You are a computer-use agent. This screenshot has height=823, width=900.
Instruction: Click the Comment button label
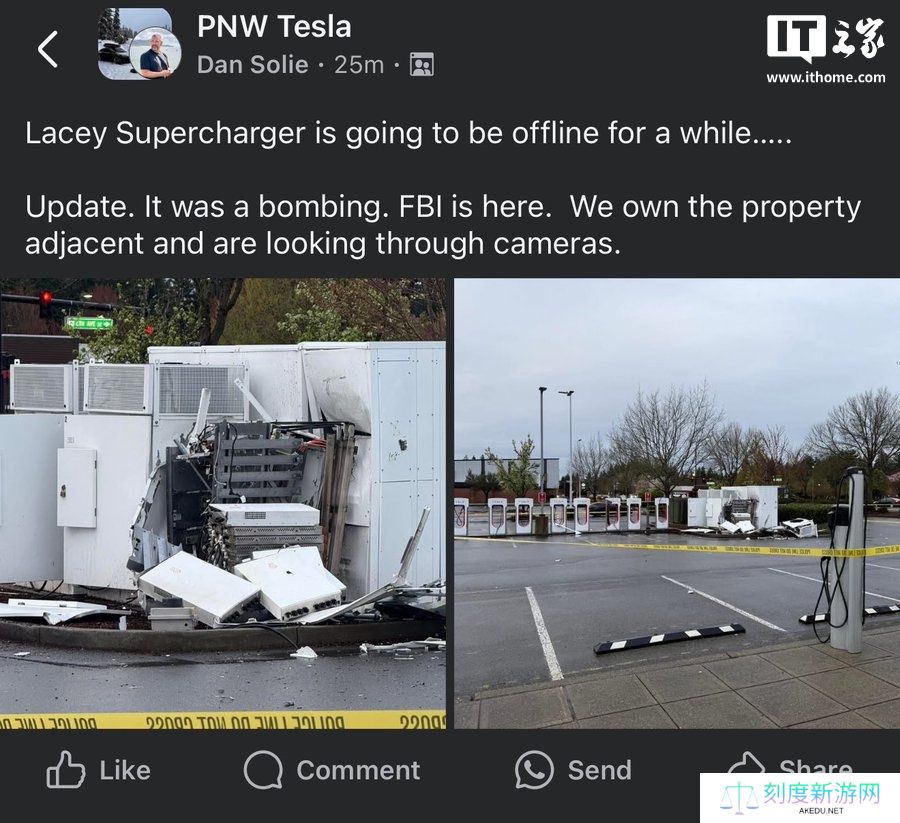pos(358,770)
